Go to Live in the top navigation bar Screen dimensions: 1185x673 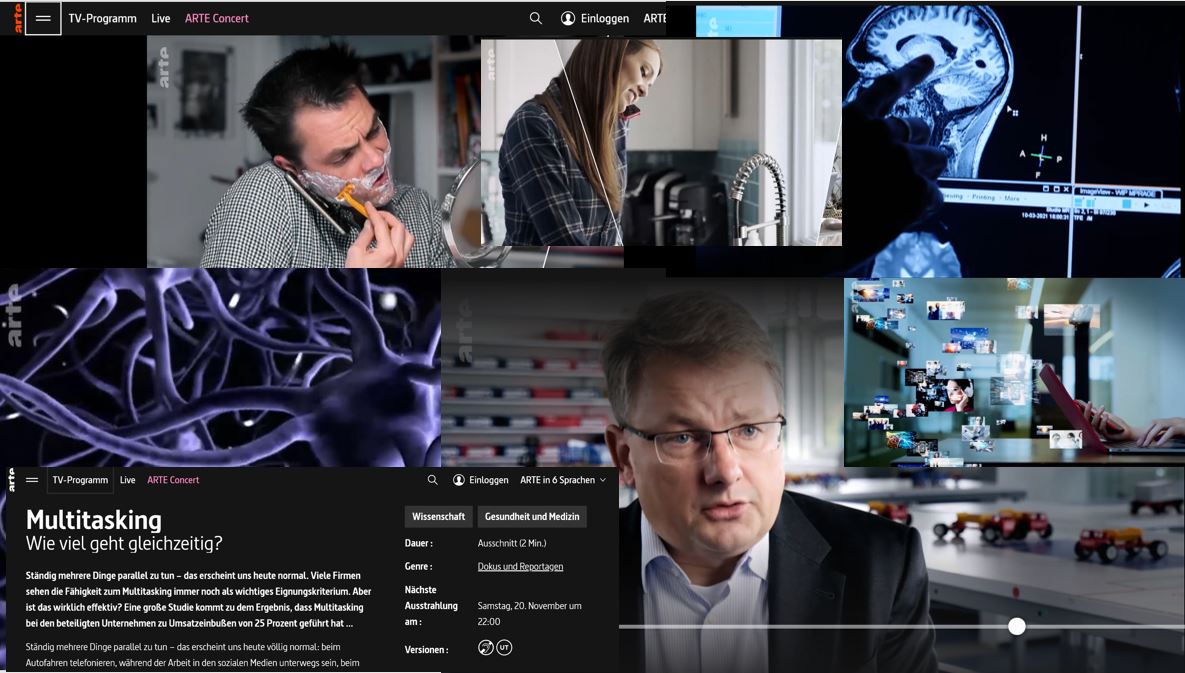[160, 18]
